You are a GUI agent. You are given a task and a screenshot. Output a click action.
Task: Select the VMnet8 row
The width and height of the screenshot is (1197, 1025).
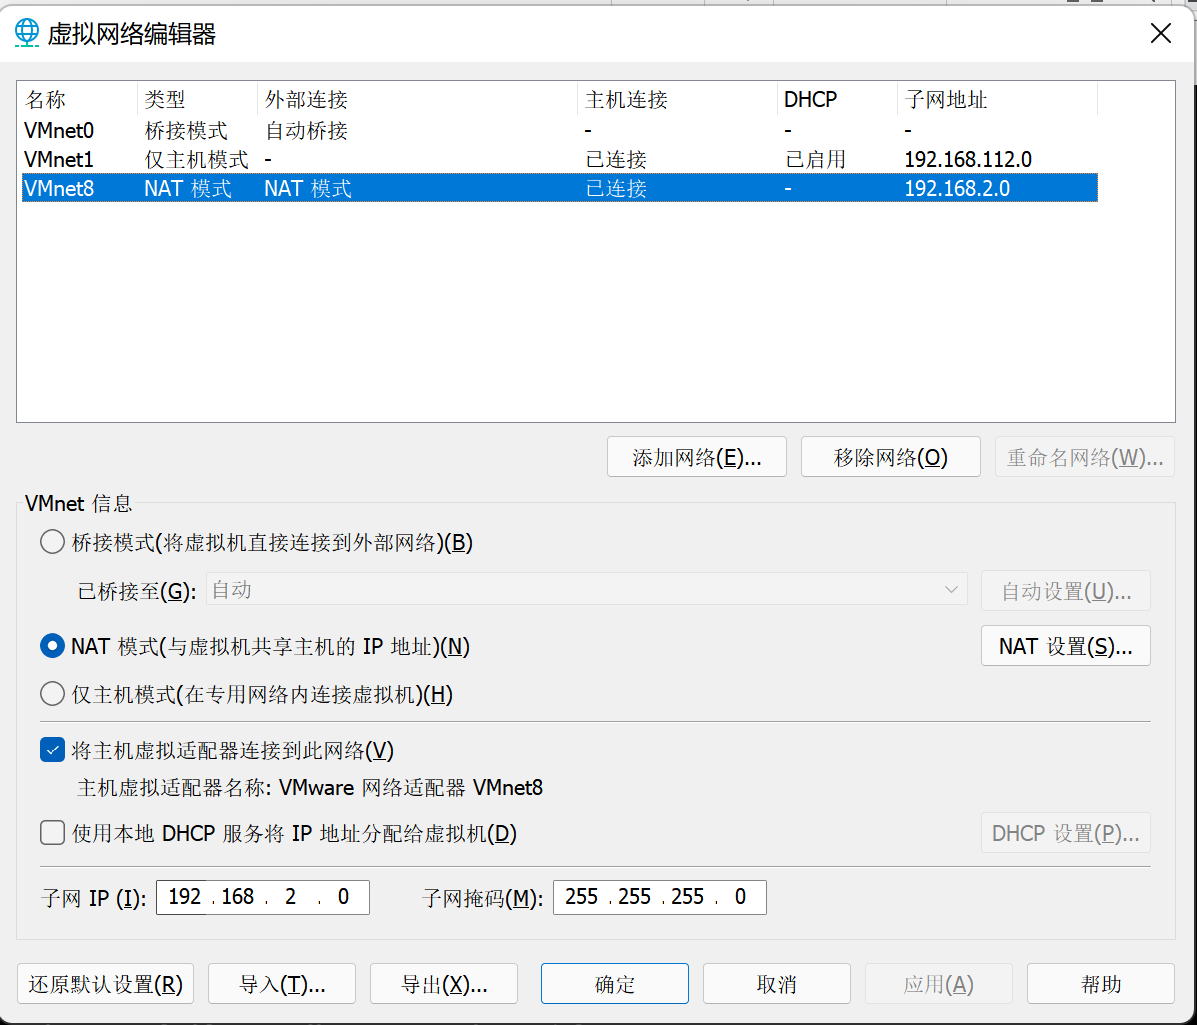click(x=560, y=189)
